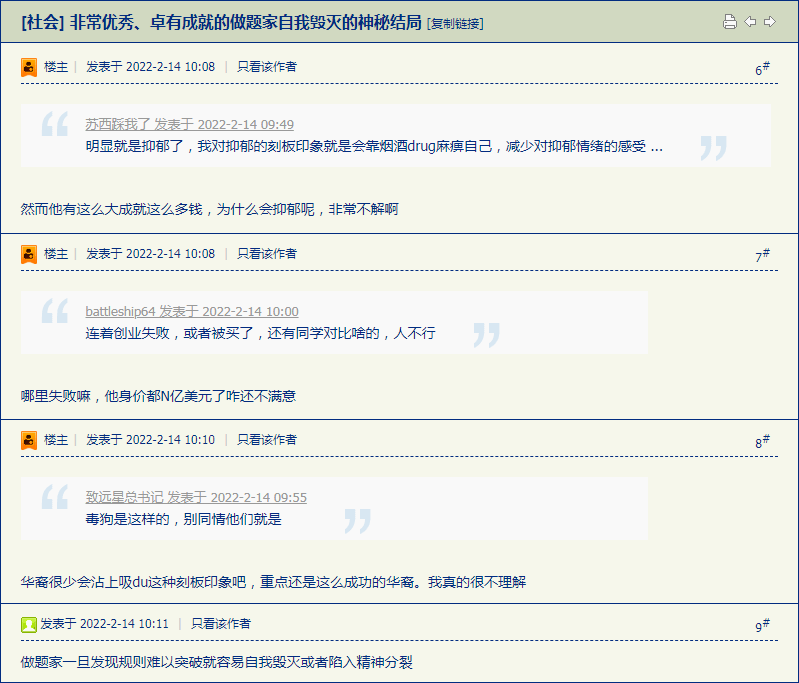Click the [复制链接] copy link button
Image resolution: width=799 pixels, height=683 pixels.
[x=455, y=23]
